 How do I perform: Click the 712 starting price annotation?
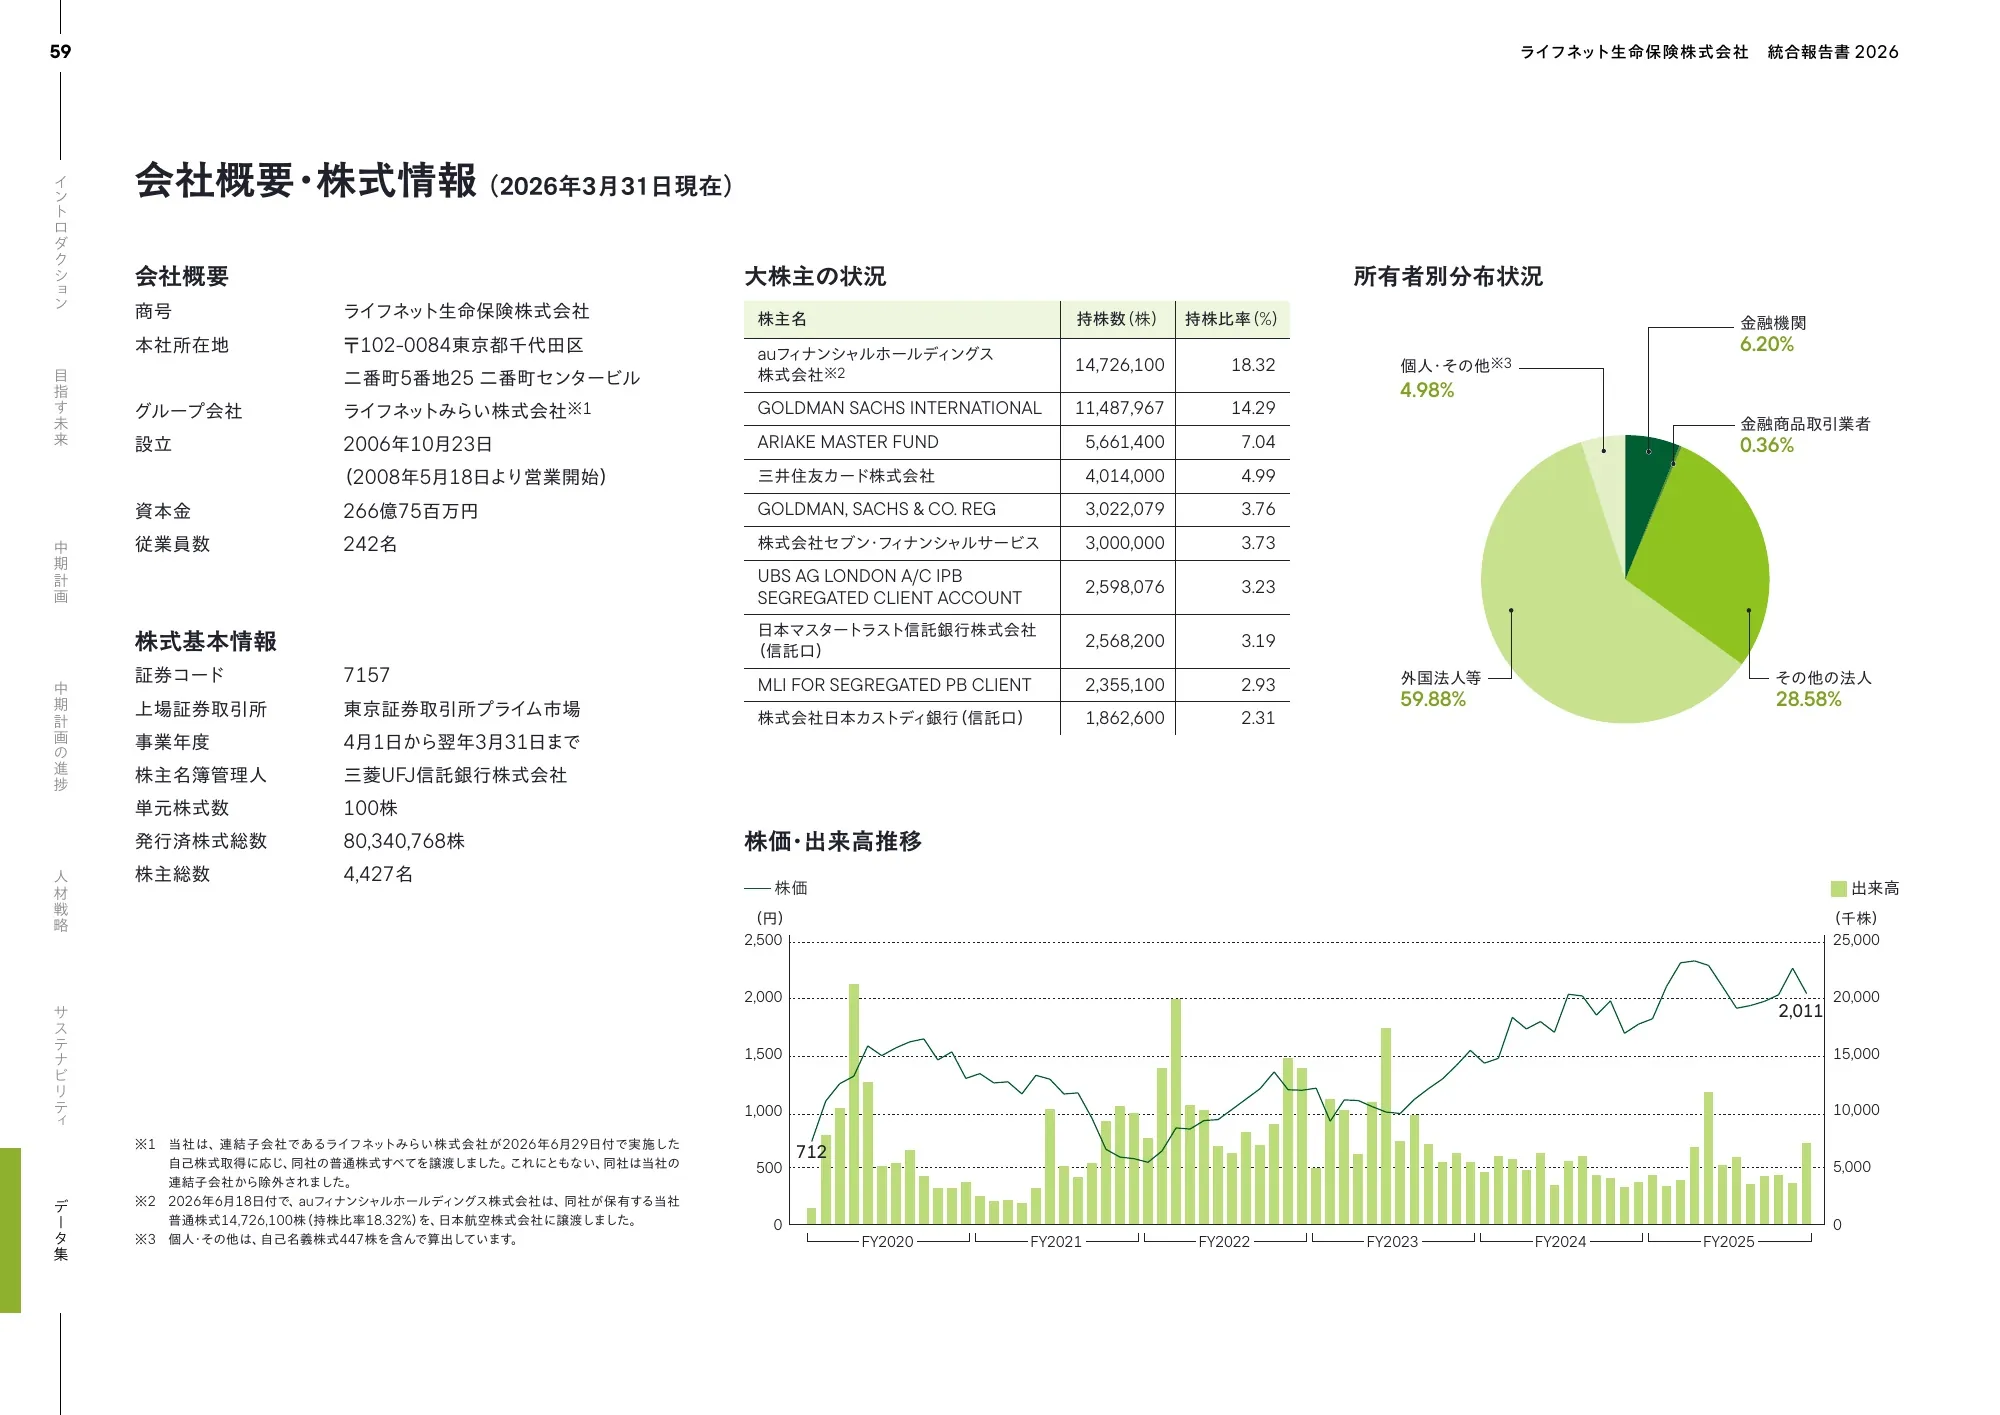click(811, 1152)
